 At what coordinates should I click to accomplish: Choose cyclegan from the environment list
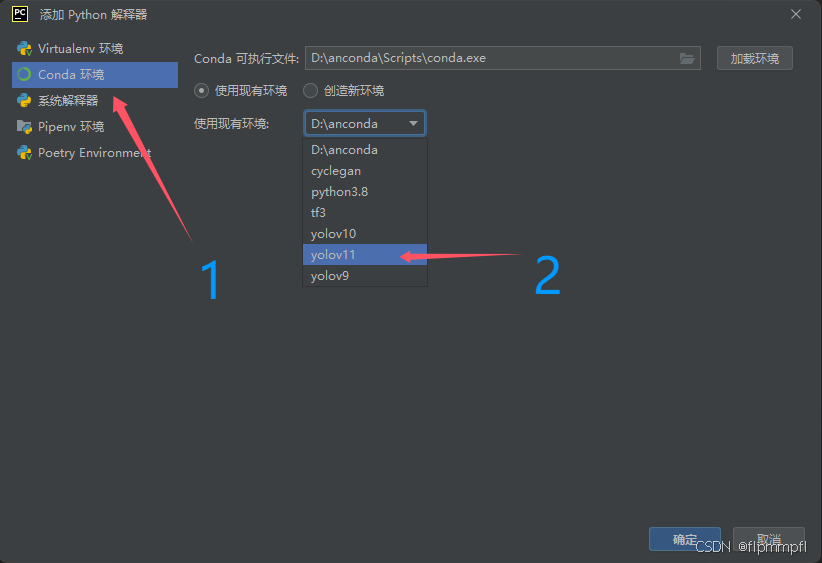tap(365, 171)
